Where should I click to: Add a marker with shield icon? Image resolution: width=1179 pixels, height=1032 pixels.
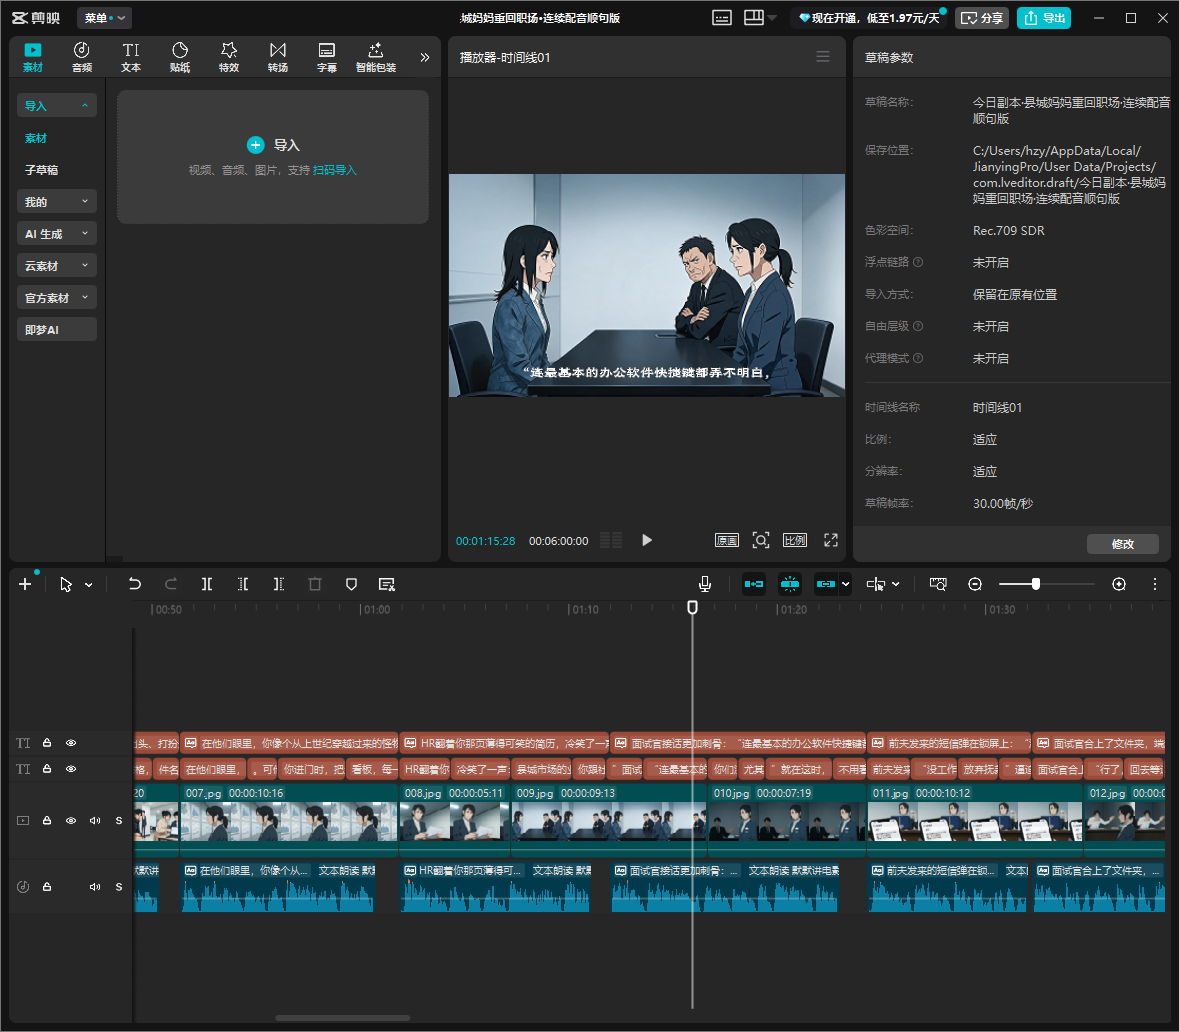point(351,584)
